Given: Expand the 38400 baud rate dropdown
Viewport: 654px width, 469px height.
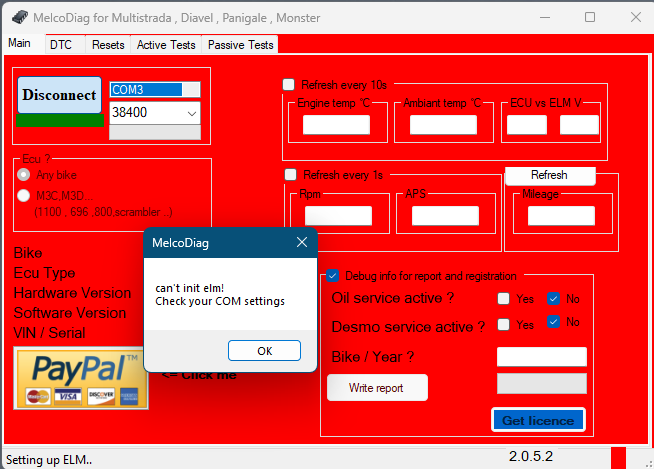Looking at the screenshot, I should coord(191,113).
